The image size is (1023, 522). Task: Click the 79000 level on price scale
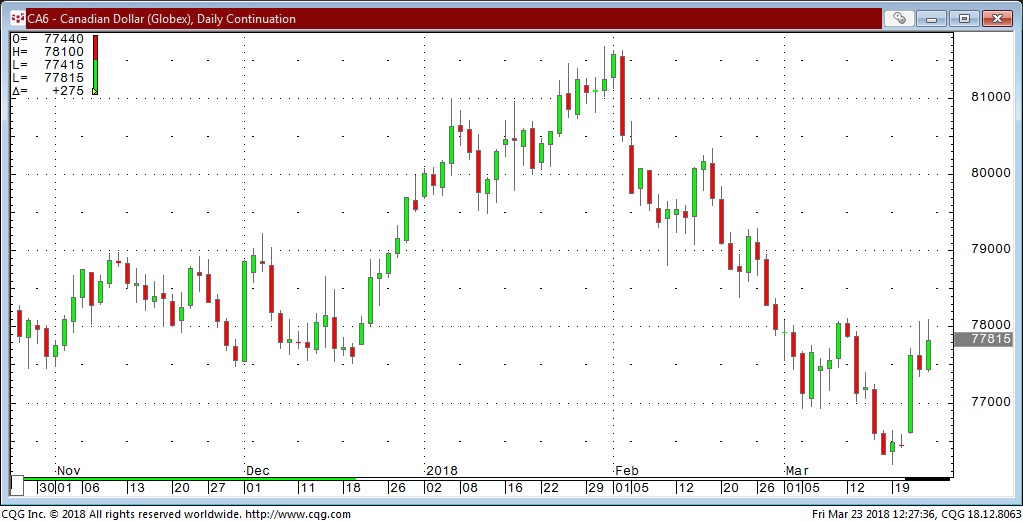[984, 249]
